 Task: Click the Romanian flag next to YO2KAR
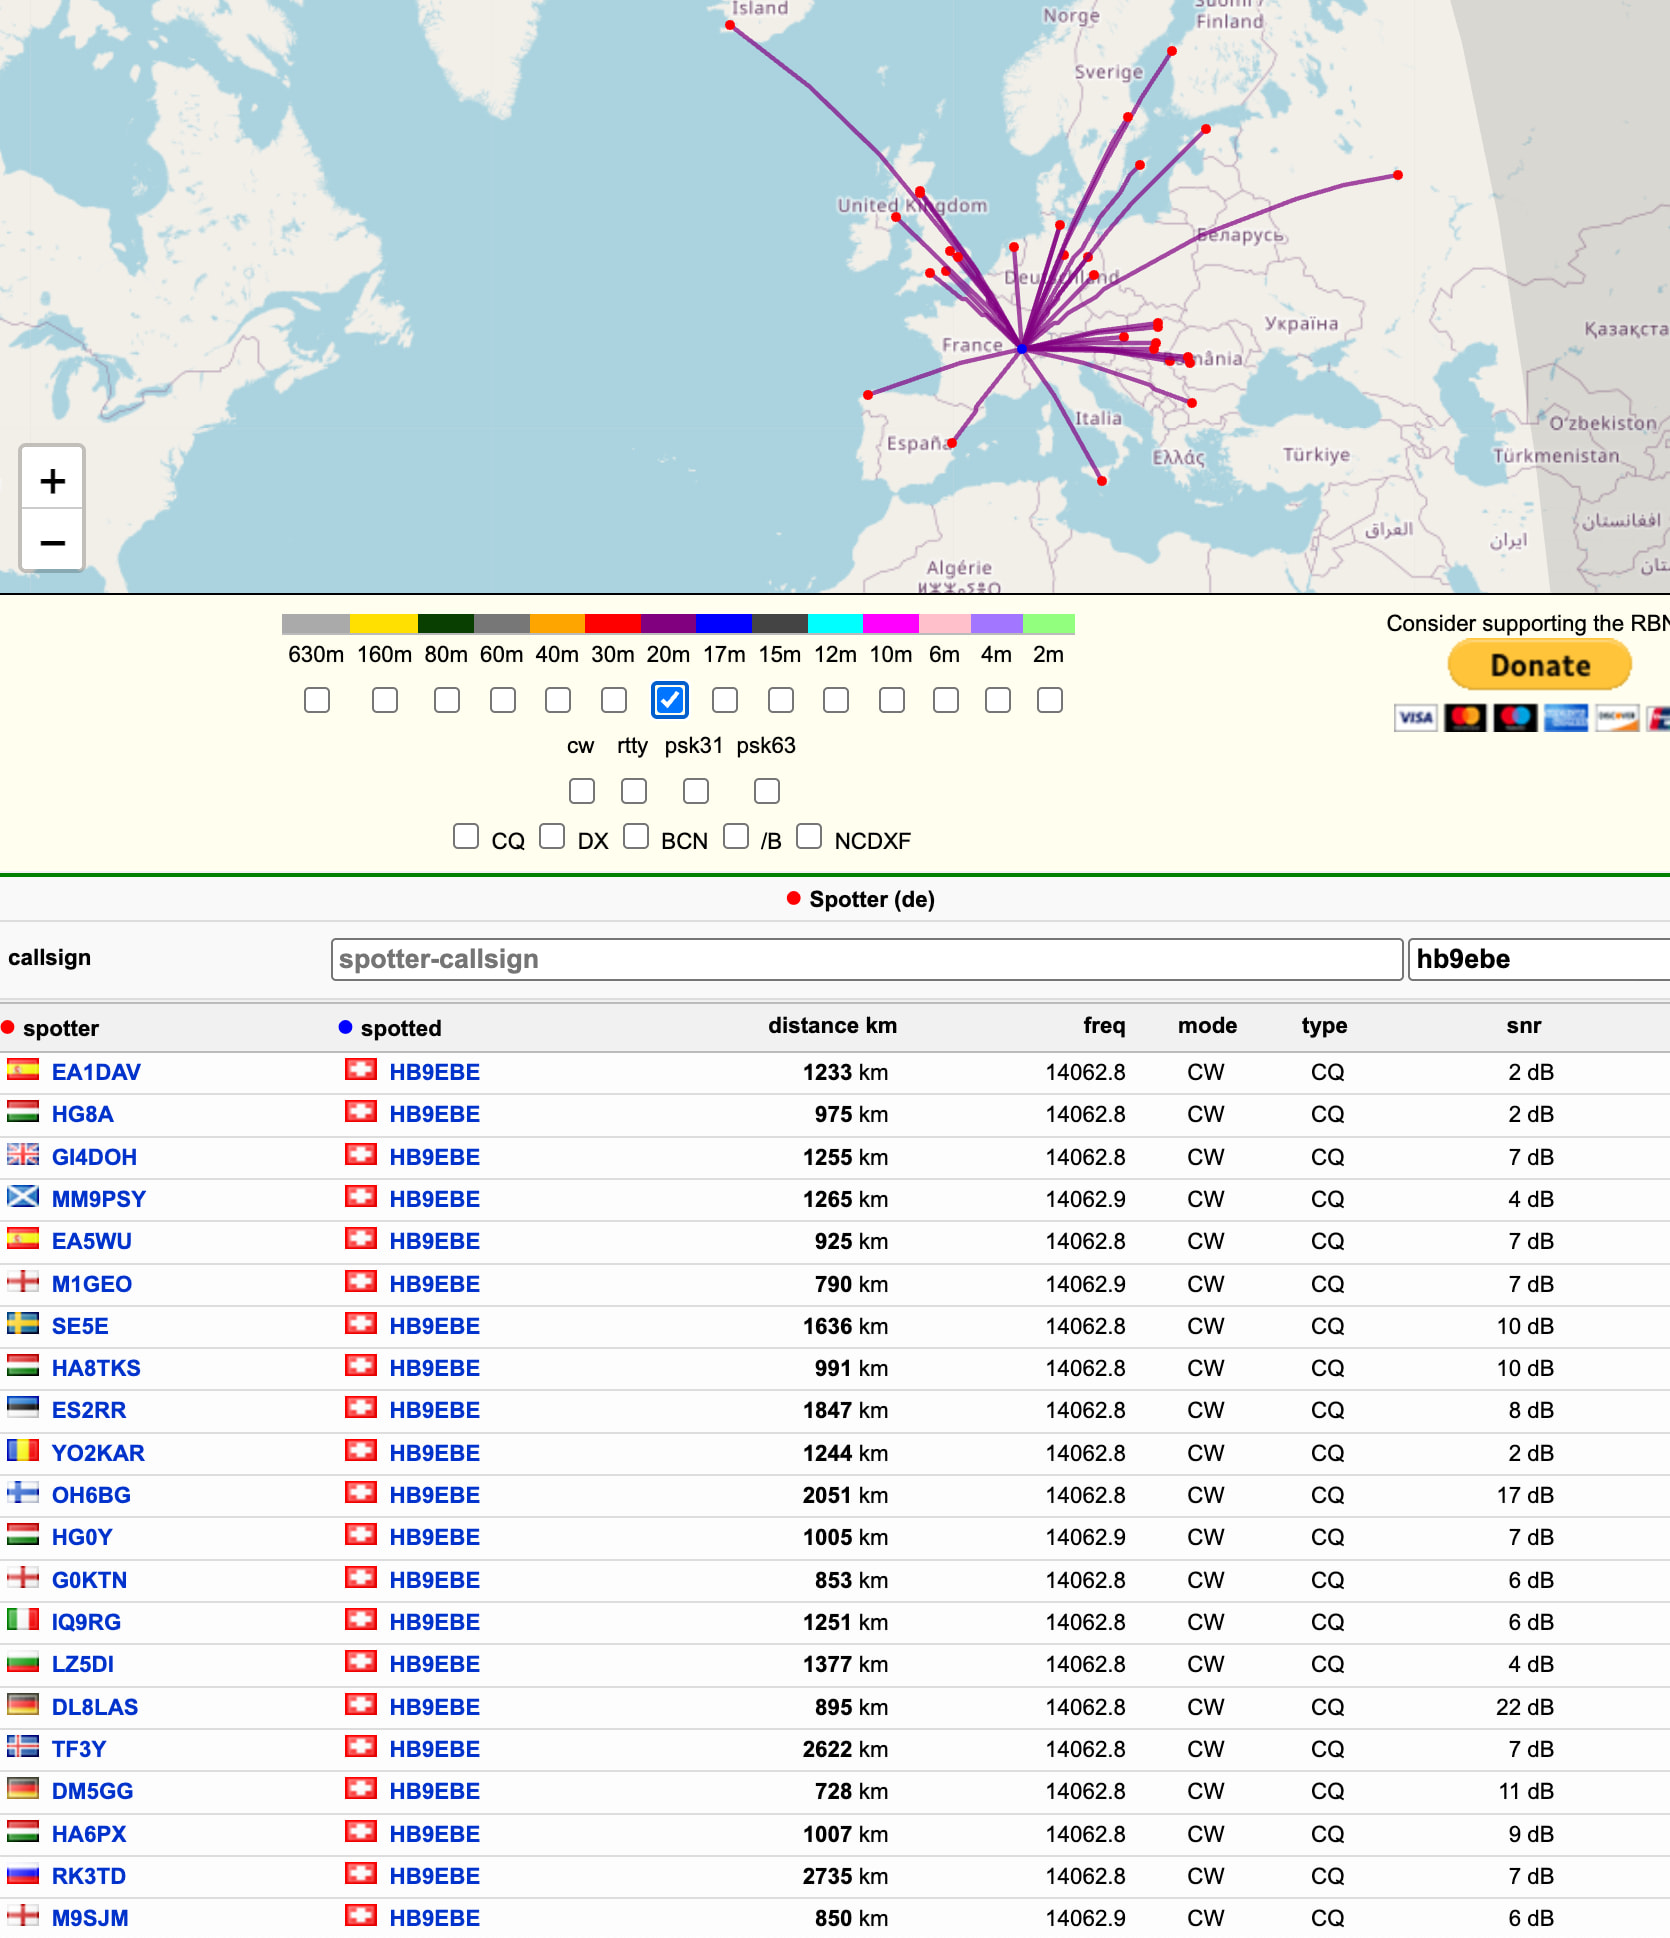pos(23,1452)
